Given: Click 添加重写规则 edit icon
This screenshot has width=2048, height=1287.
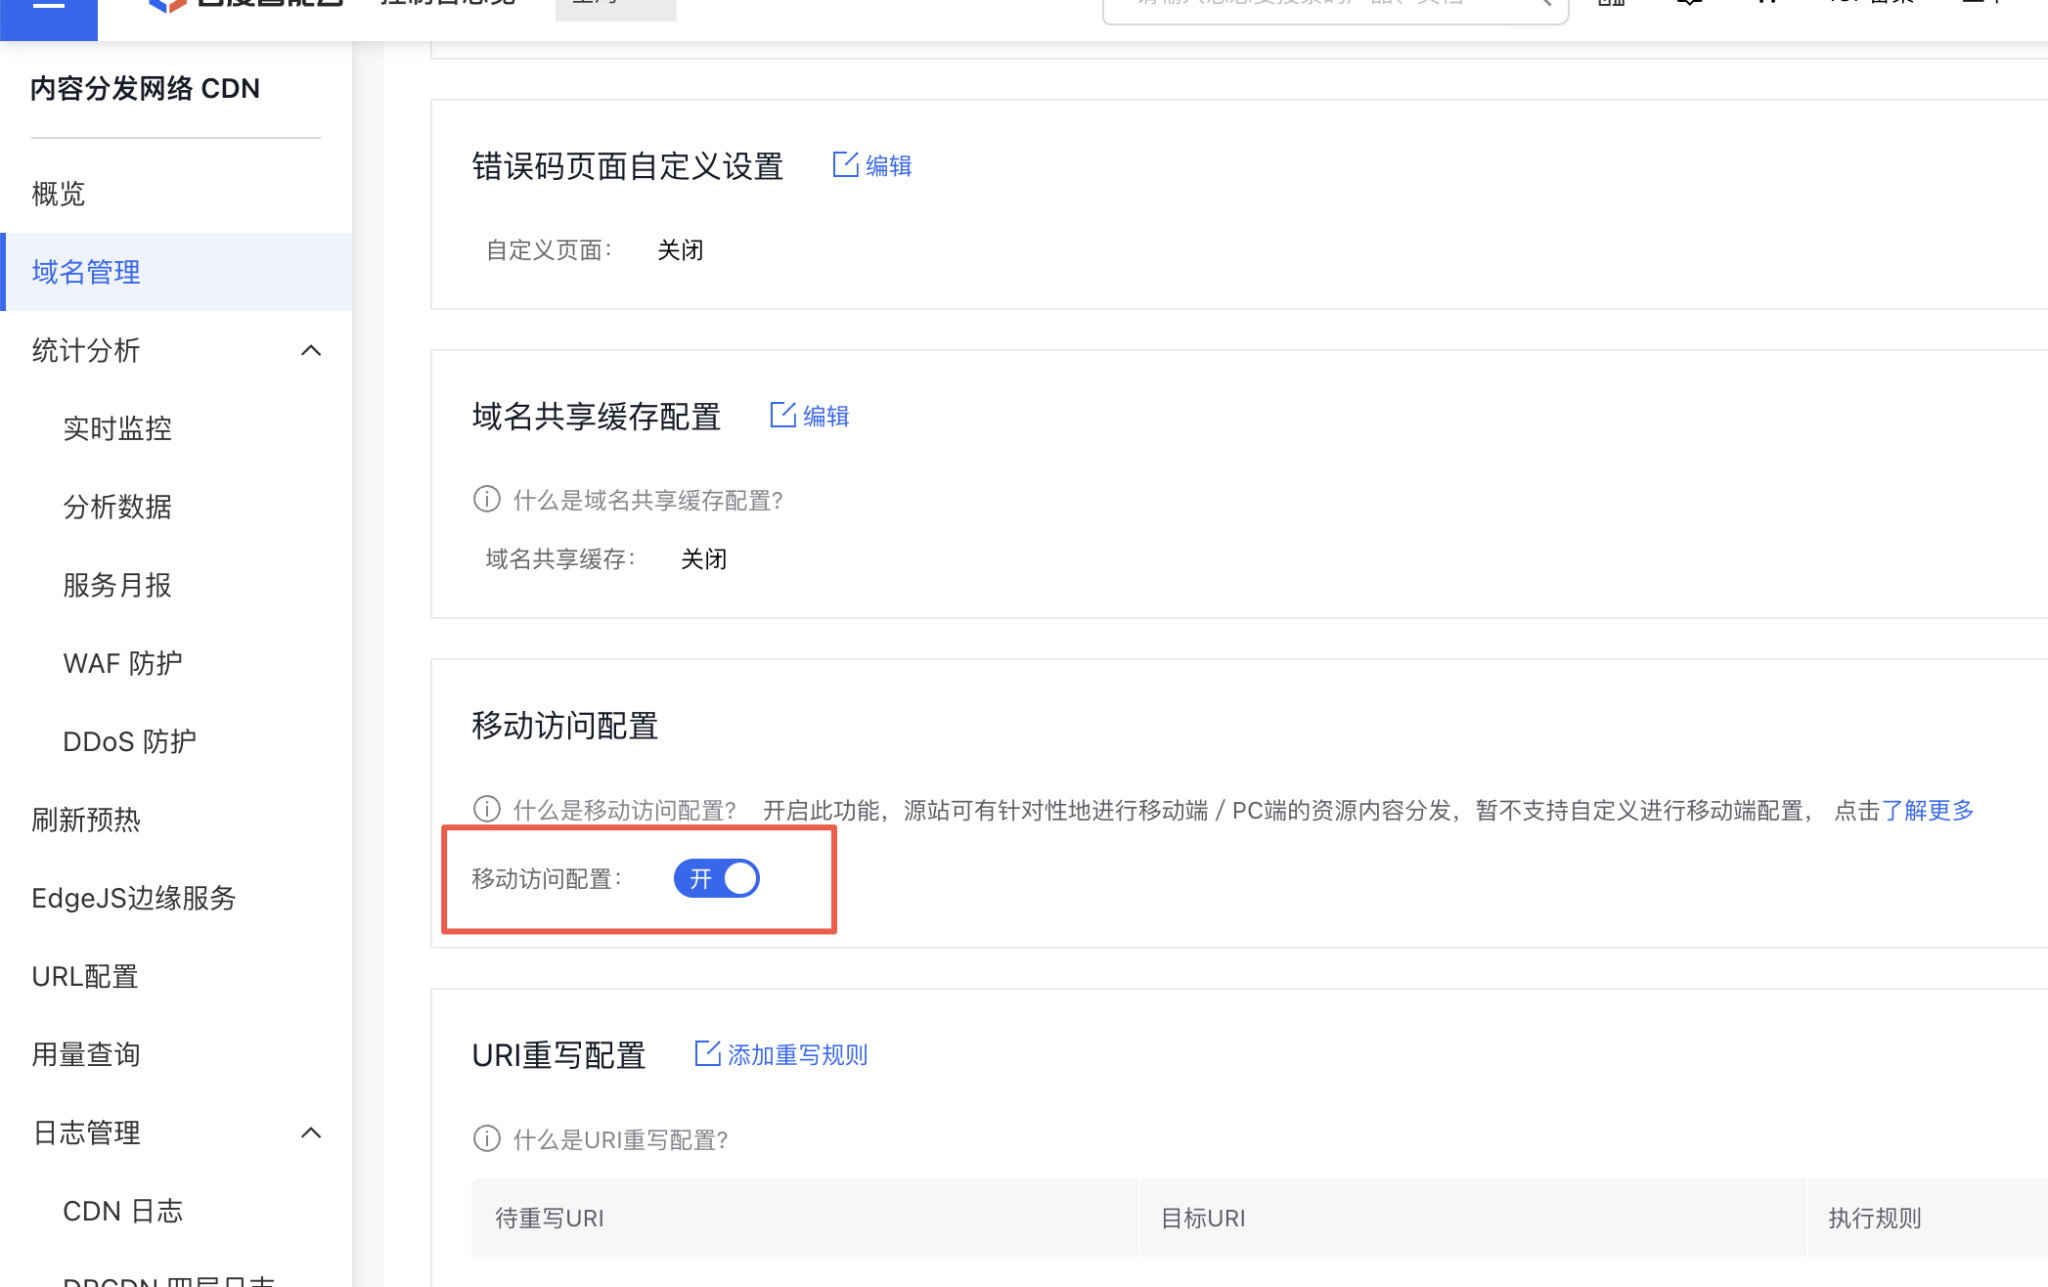Looking at the screenshot, I should (707, 1054).
